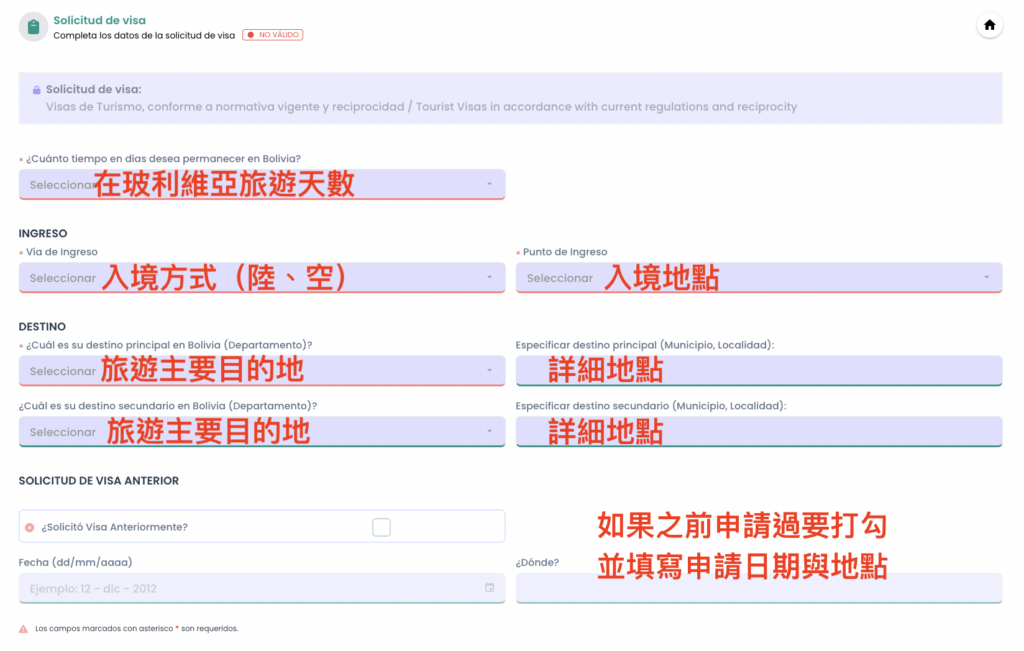
Task: Check the Solicitó Visa Anteriormente checkbox
Action: click(x=381, y=527)
